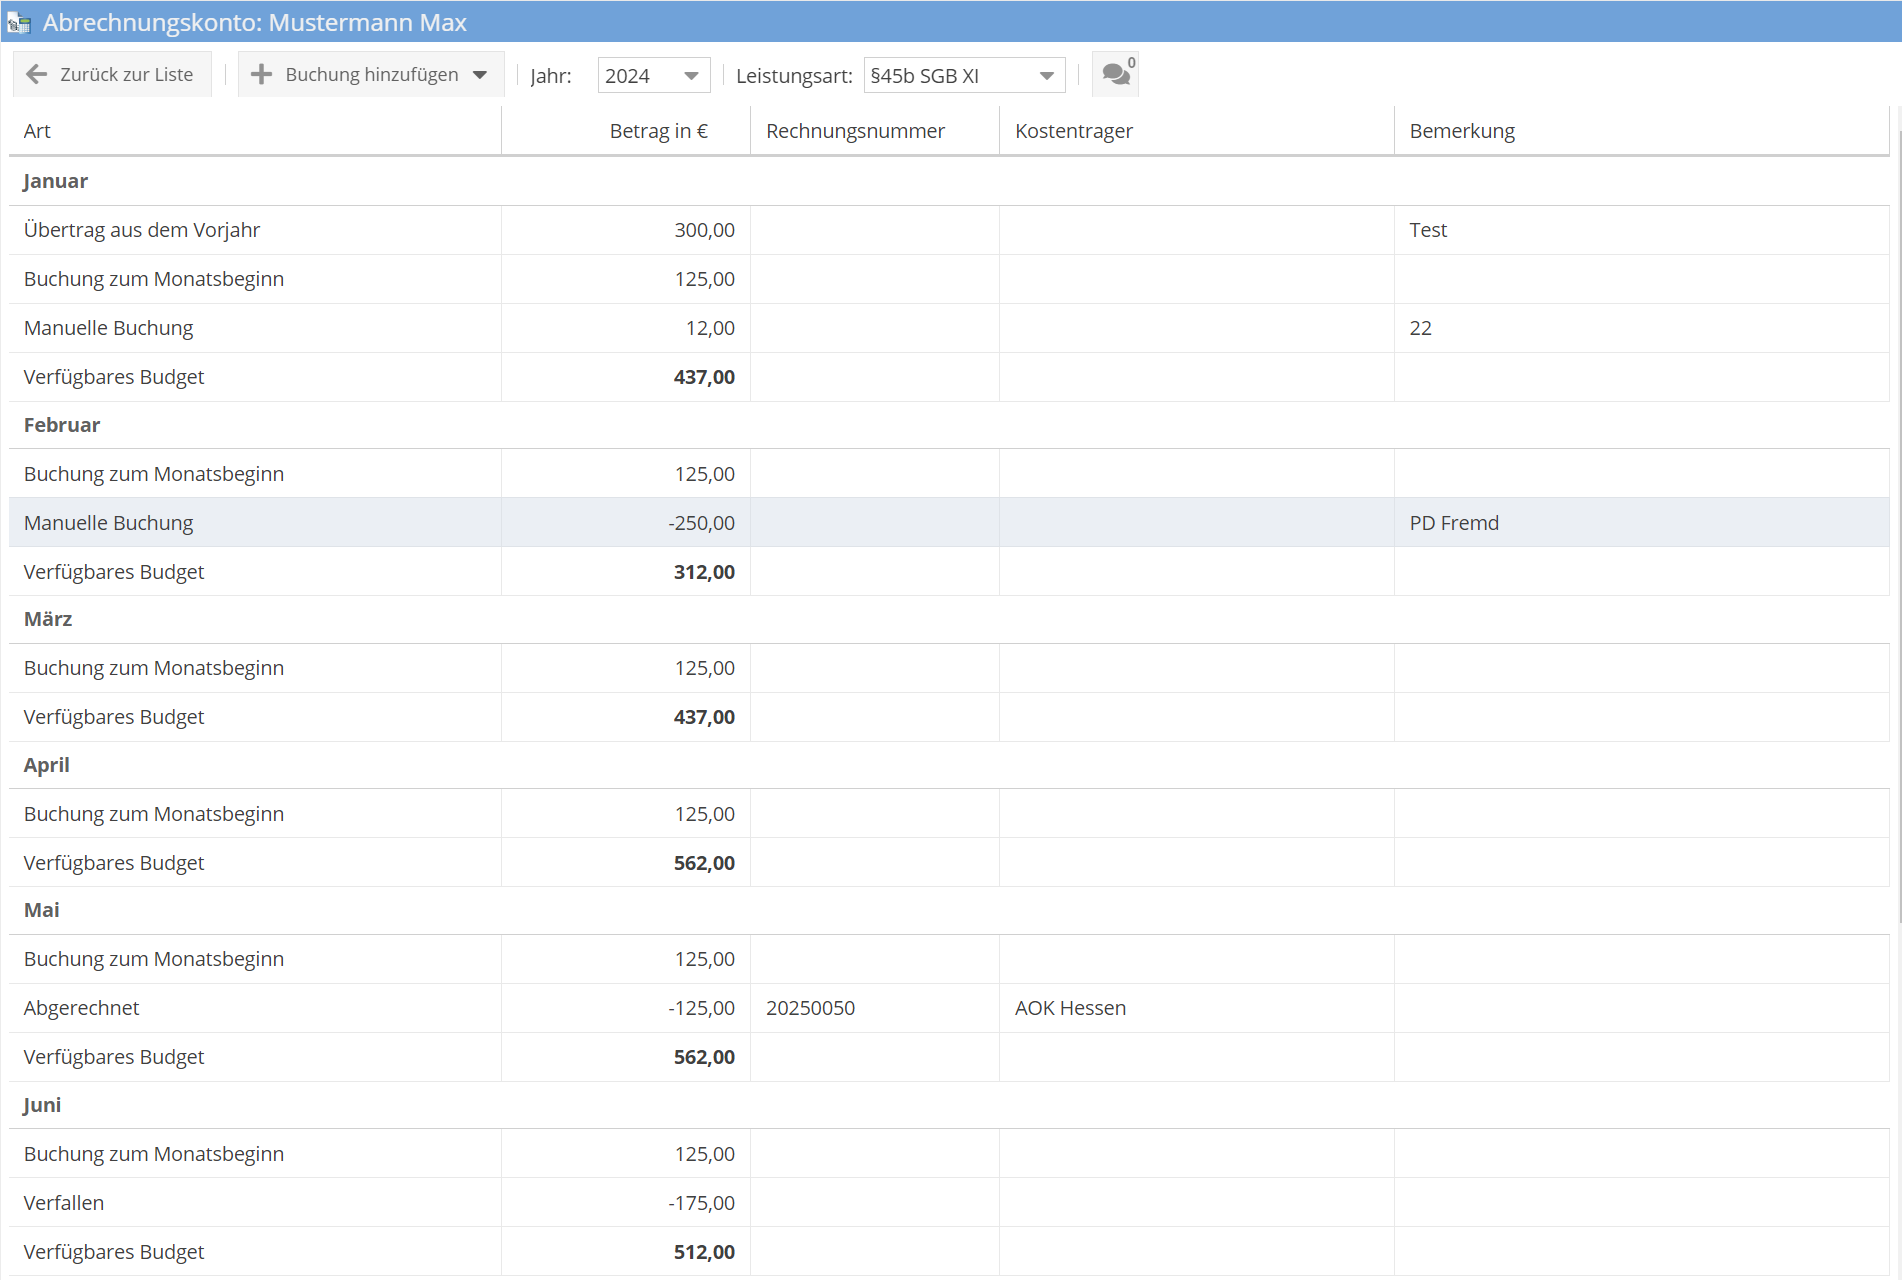Click the Bemerkung column header
1902x1280 pixels.
tap(1461, 131)
